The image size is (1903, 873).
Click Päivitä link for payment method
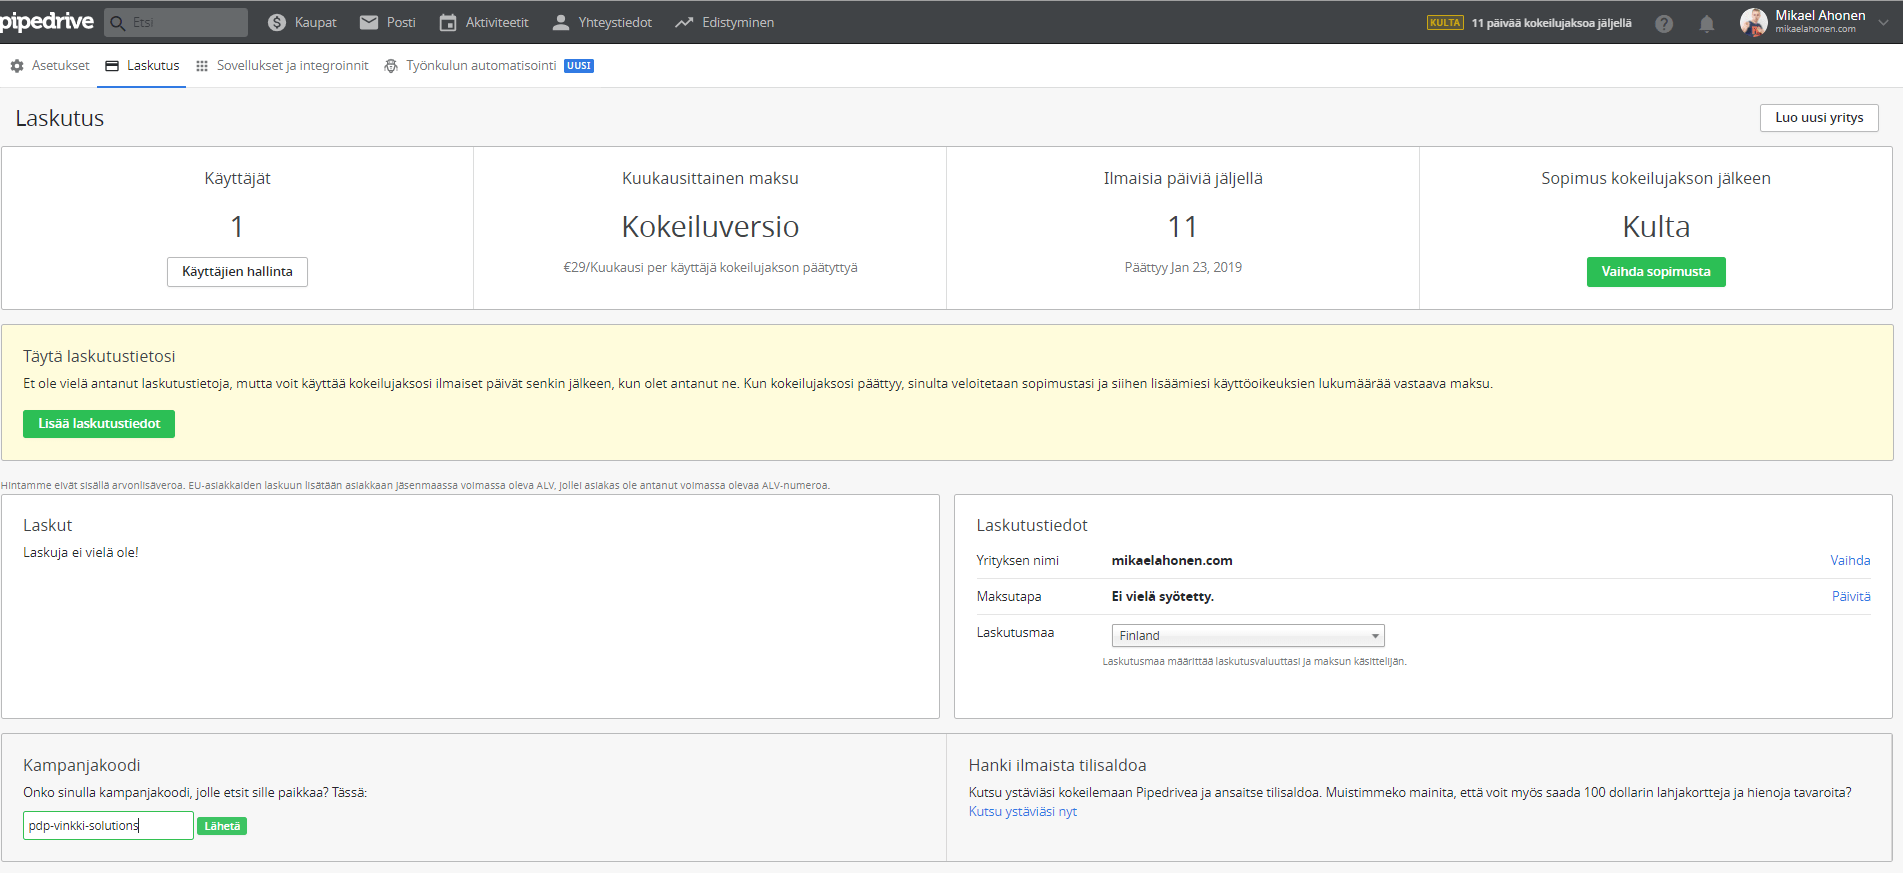[x=1851, y=597]
